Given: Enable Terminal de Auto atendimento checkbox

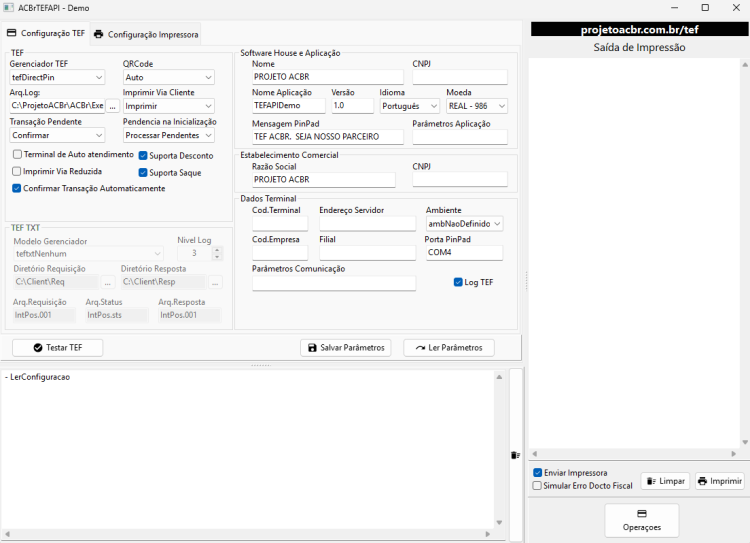Looking at the screenshot, I should point(17,154).
